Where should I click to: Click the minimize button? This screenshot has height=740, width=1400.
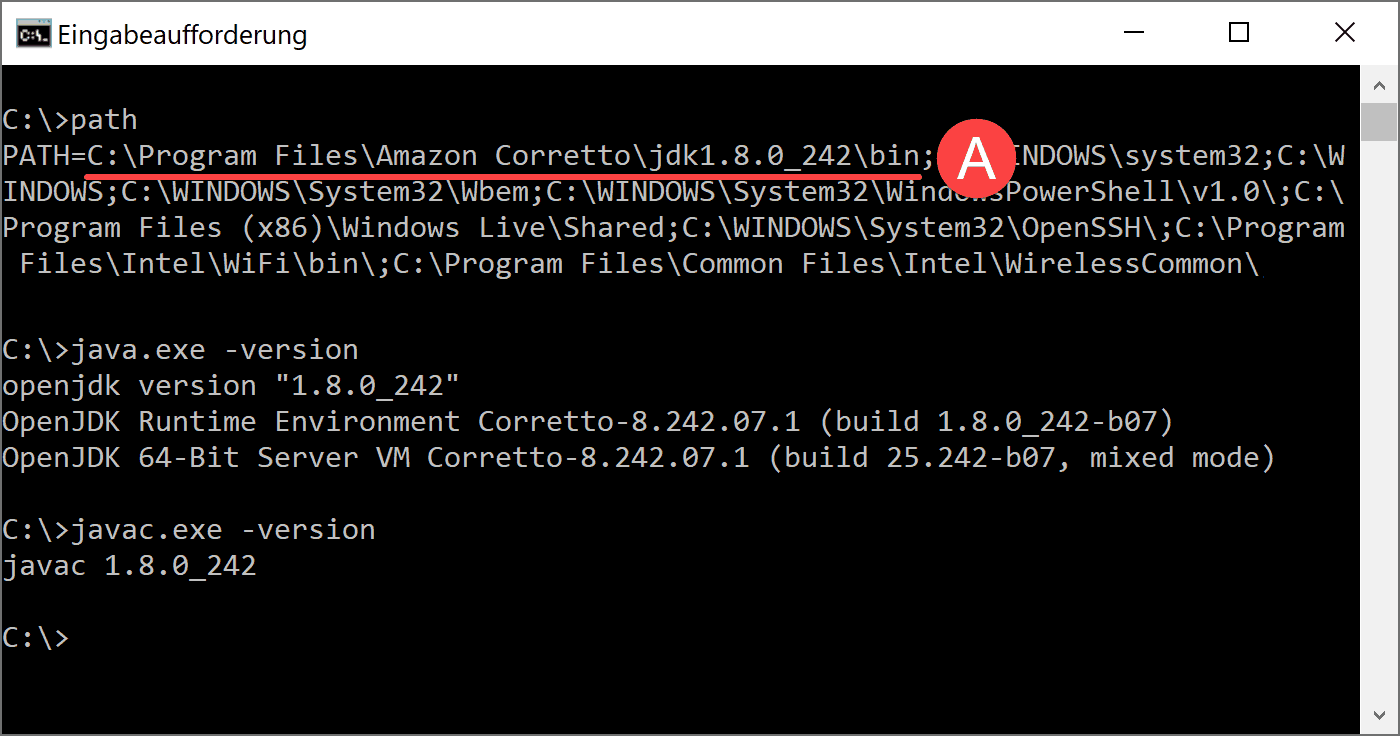pos(1133,32)
